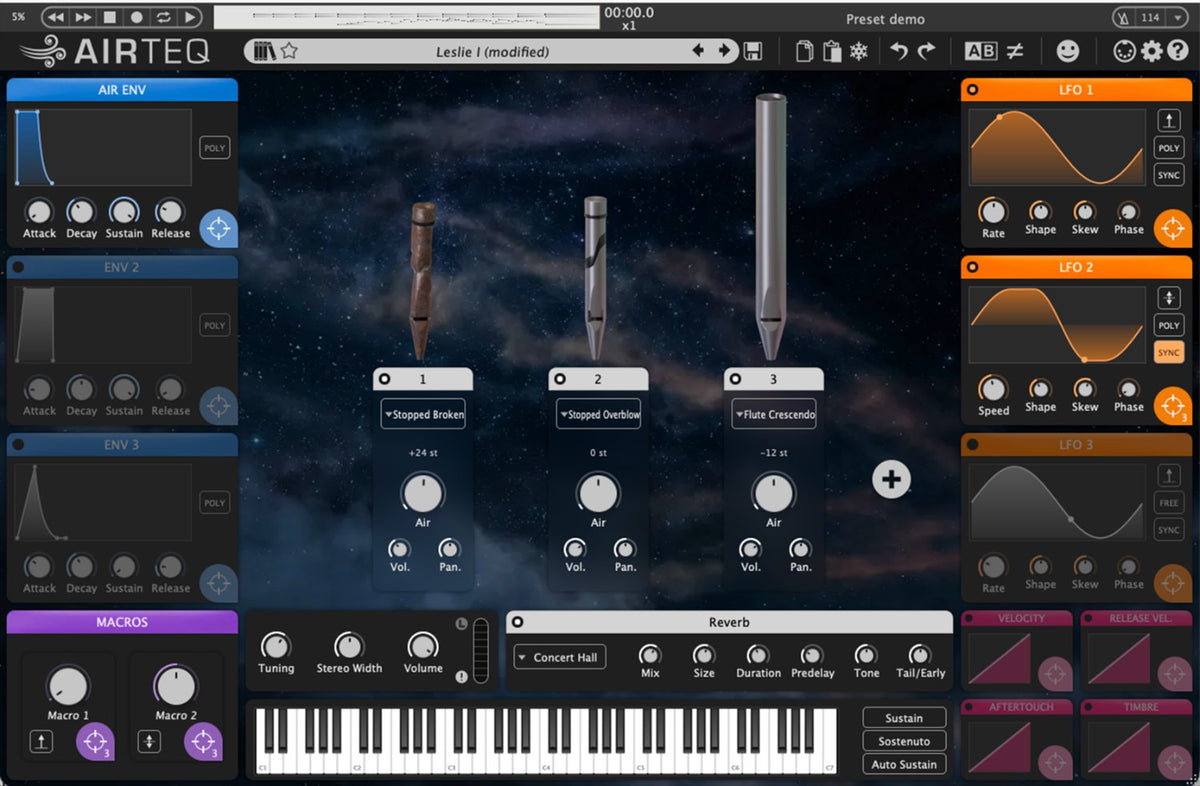Save preset with the floppy disk icon
This screenshot has height=786, width=1200.
click(753, 51)
